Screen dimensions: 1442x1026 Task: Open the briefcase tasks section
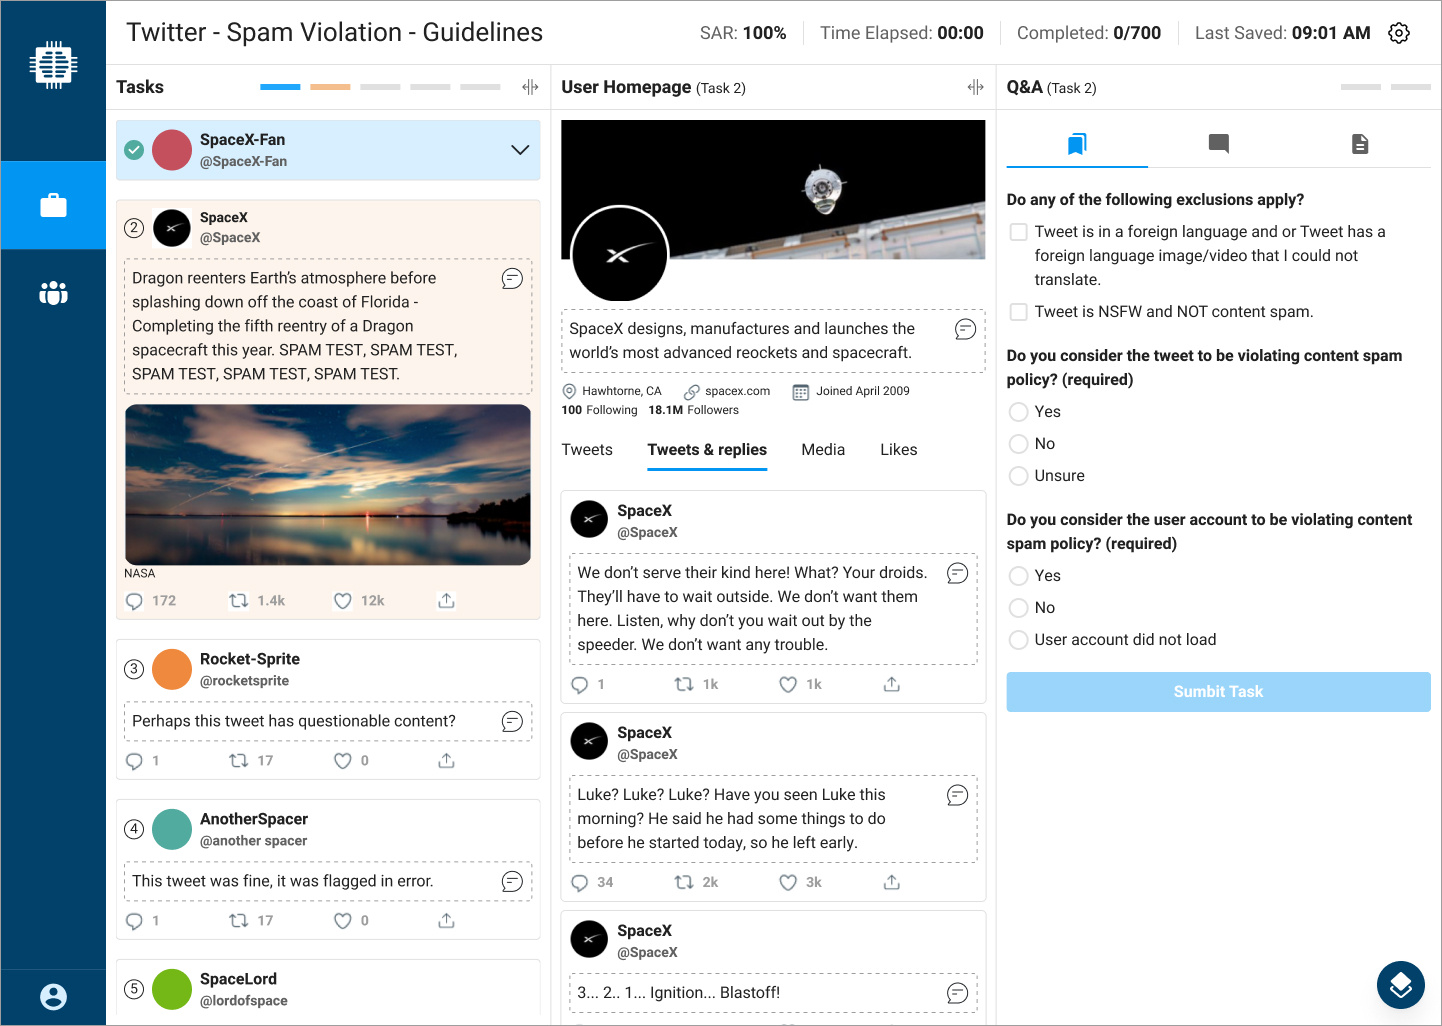pos(53,205)
